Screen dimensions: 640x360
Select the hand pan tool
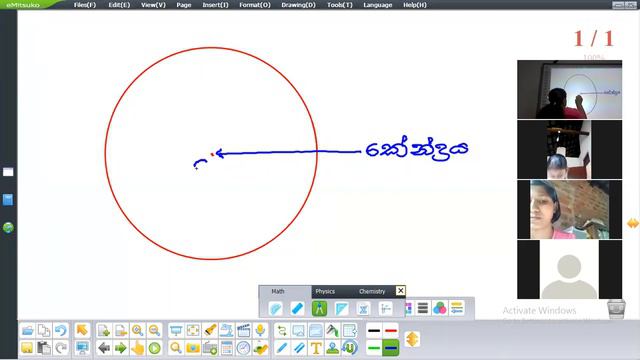138,348
